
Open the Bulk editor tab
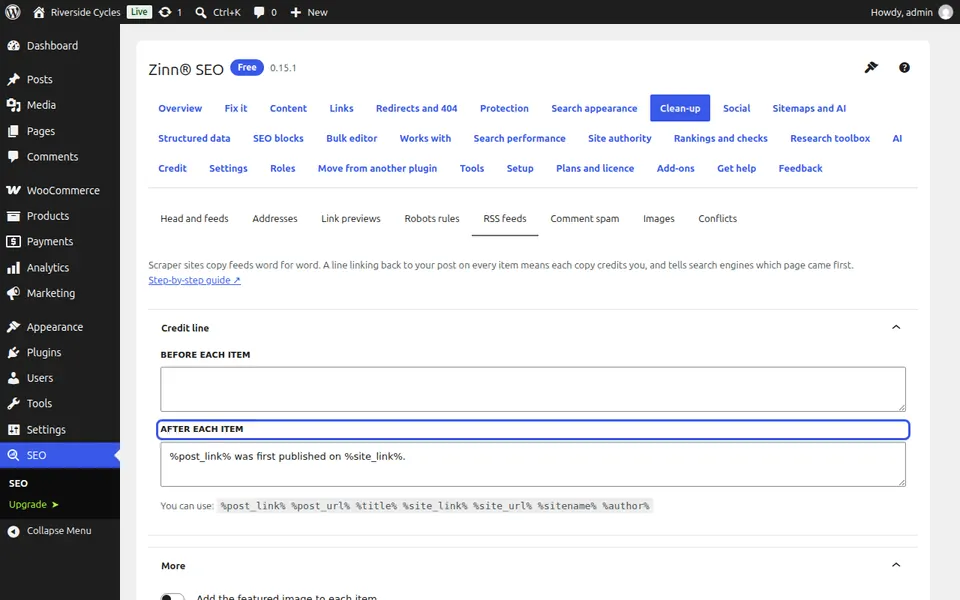(x=351, y=138)
